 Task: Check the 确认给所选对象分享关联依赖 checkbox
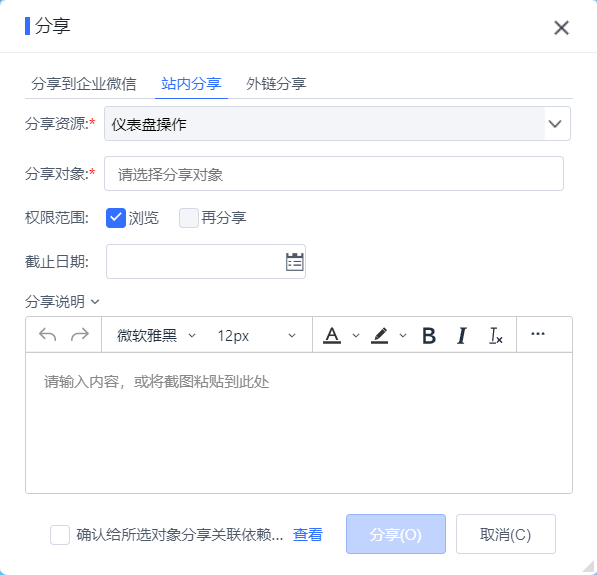coord(60,535)
